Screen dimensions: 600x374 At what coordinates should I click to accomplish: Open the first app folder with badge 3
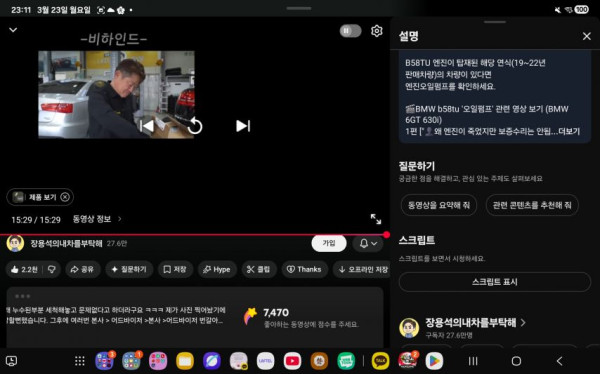pyautogui.click(x=104, y=361)
